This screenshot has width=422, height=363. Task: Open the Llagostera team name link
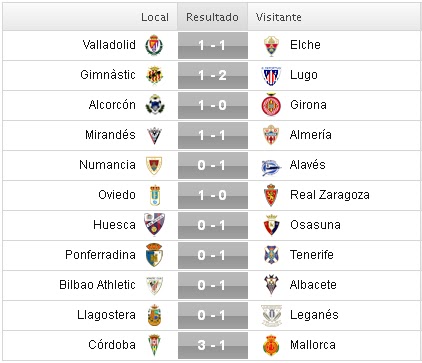[106, 315]
